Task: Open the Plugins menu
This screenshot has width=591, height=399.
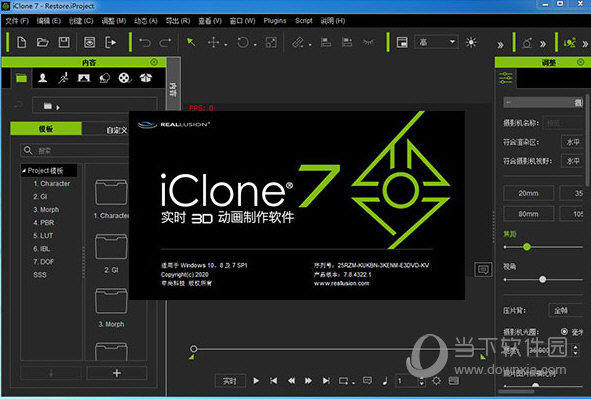Action: coord(275,21)
